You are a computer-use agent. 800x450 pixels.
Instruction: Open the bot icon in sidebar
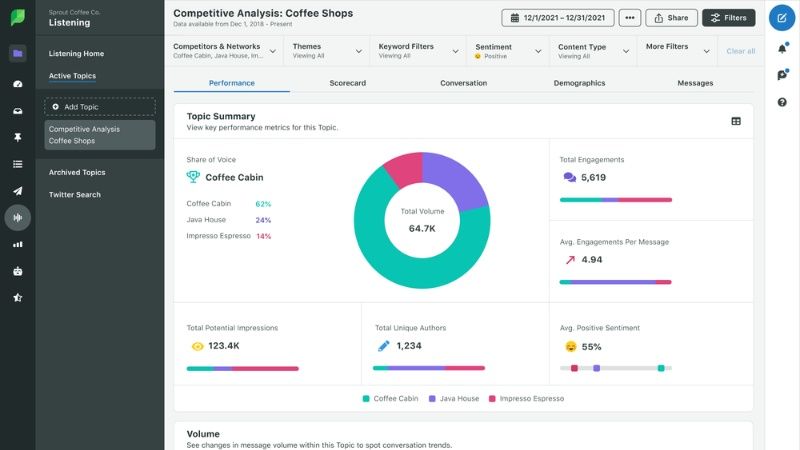(18, 271)
